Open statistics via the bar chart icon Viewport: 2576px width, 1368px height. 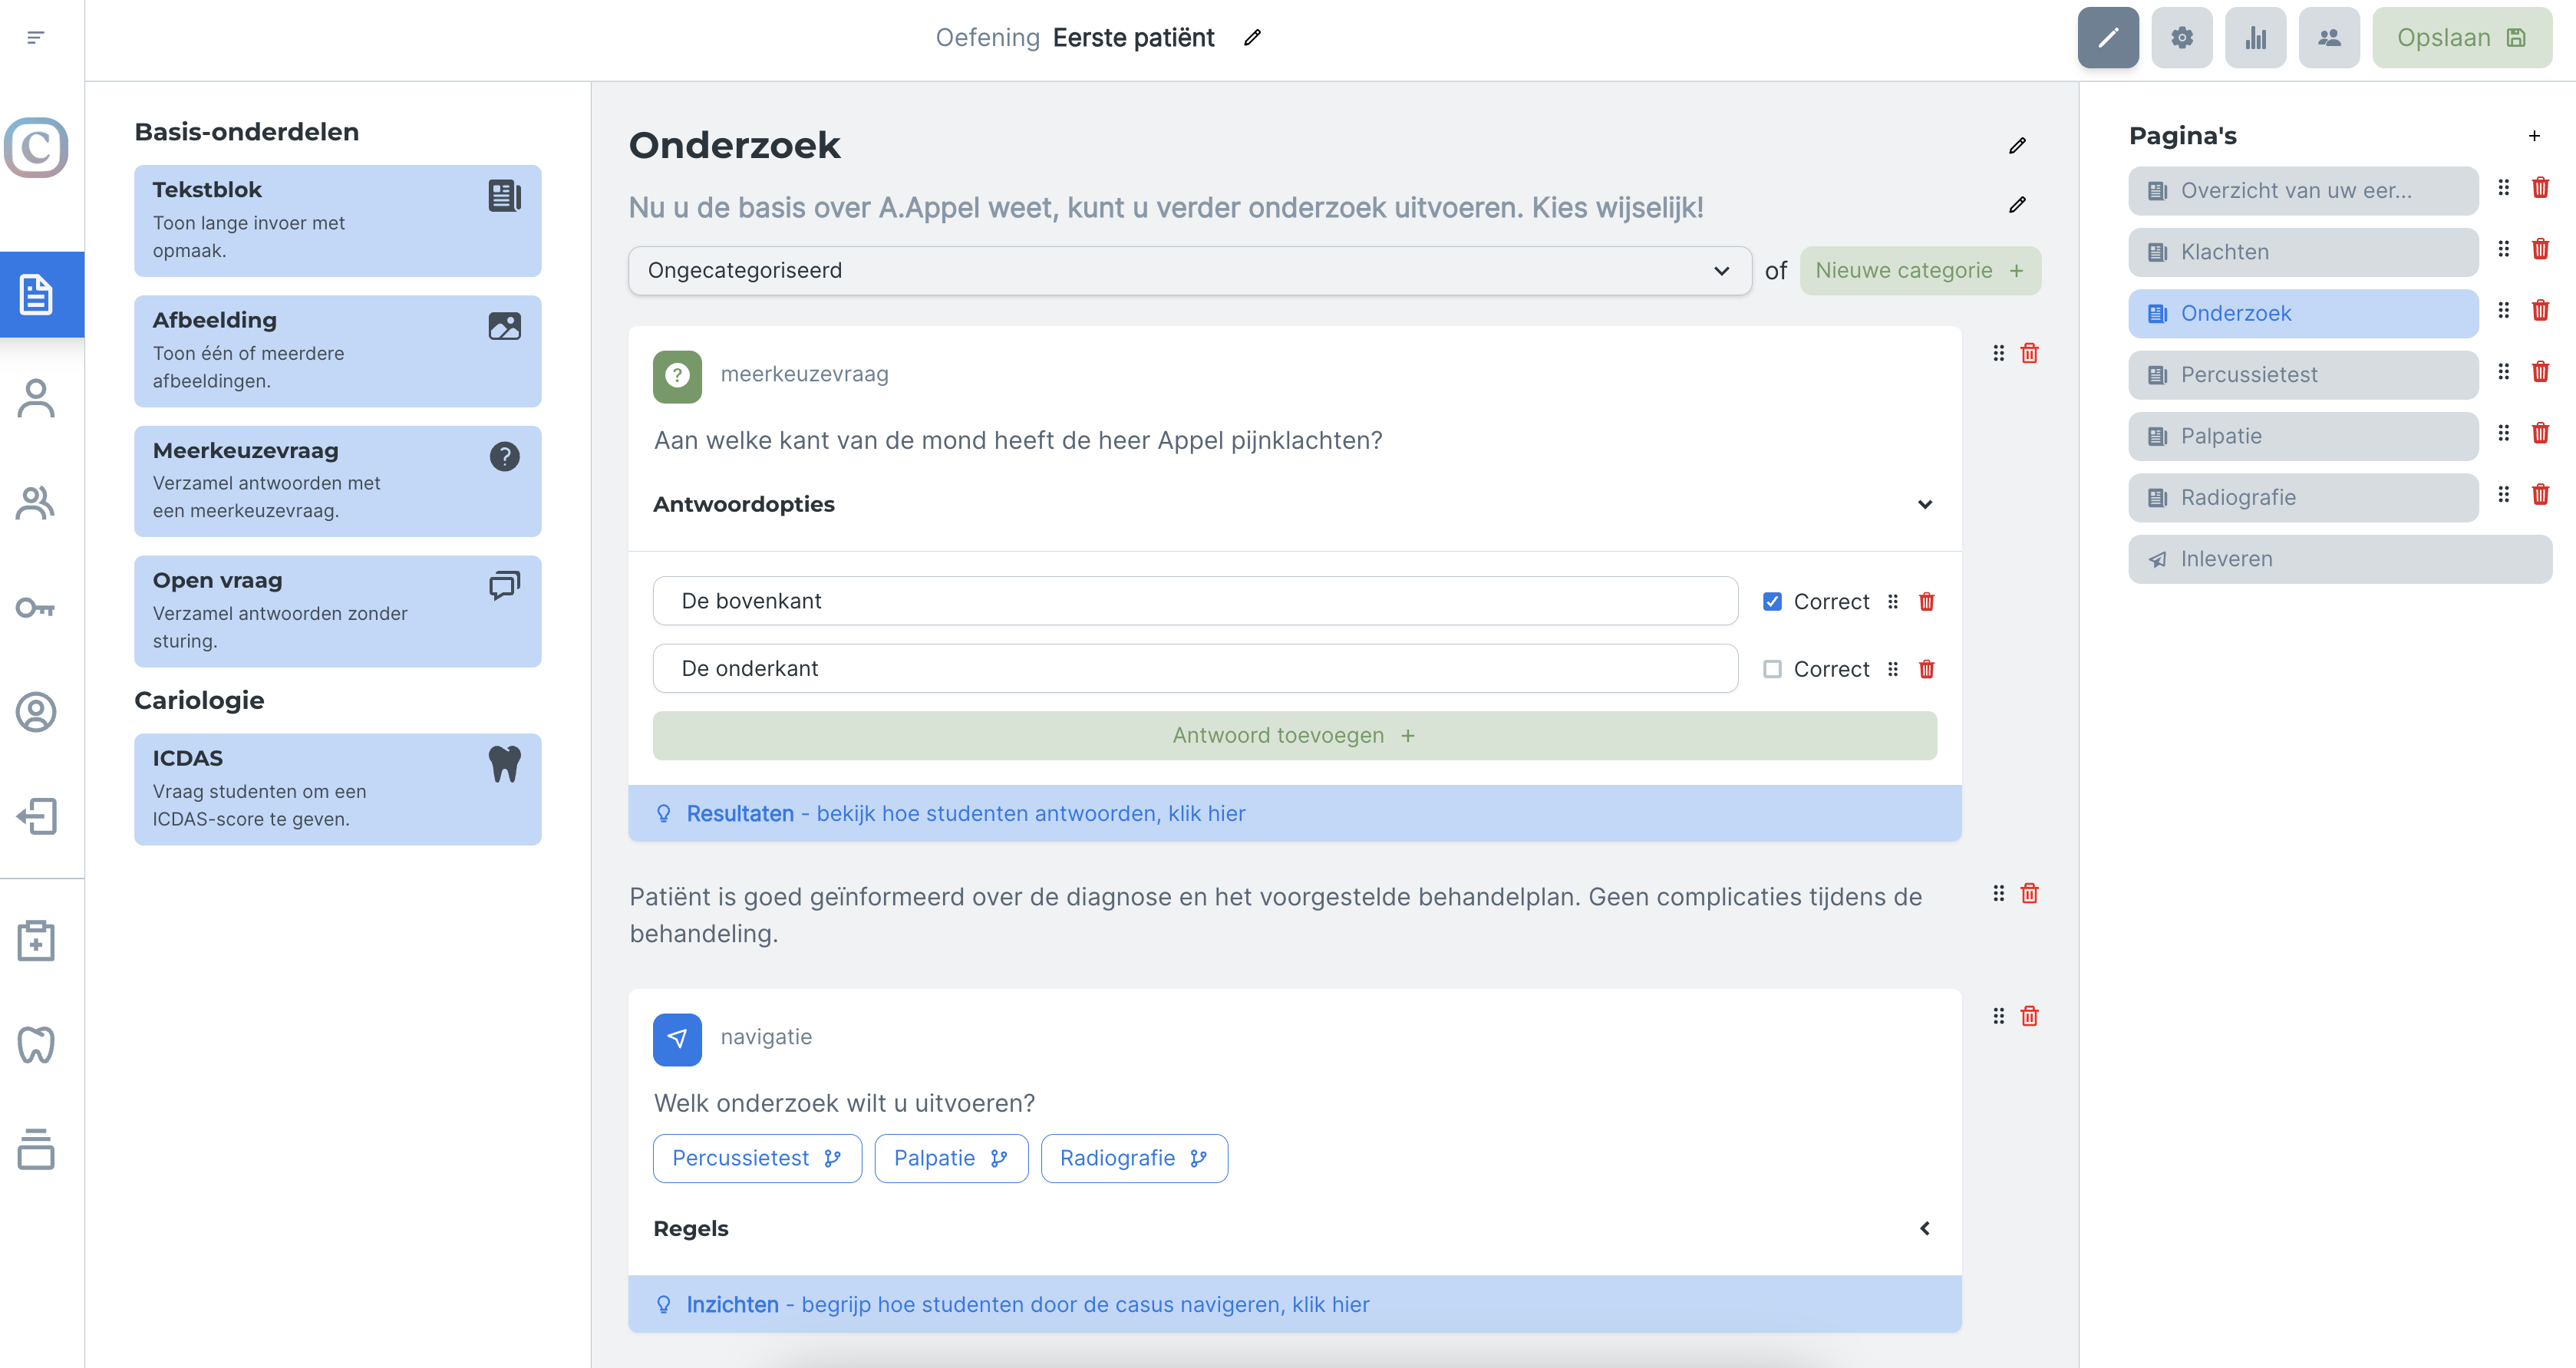(x=2255, y=38)
